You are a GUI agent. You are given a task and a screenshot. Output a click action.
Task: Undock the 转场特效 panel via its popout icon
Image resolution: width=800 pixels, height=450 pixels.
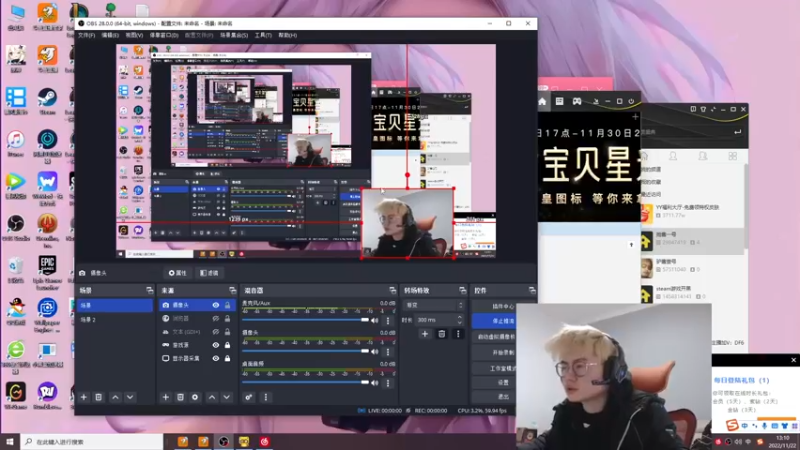click(462, 290)
